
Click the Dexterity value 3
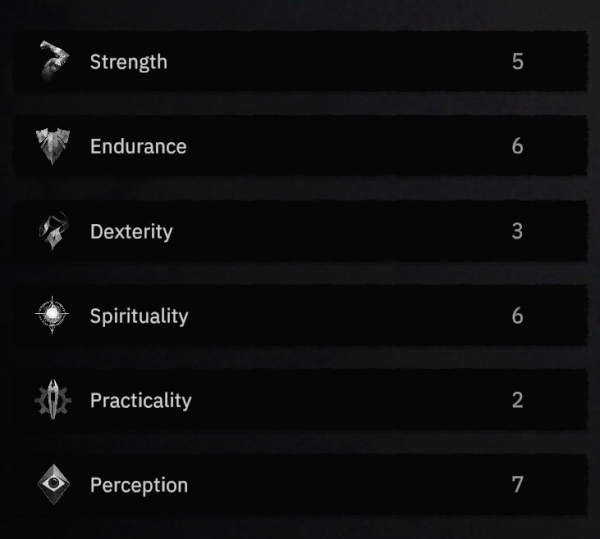pyautogui.click(x=517, y=231)
